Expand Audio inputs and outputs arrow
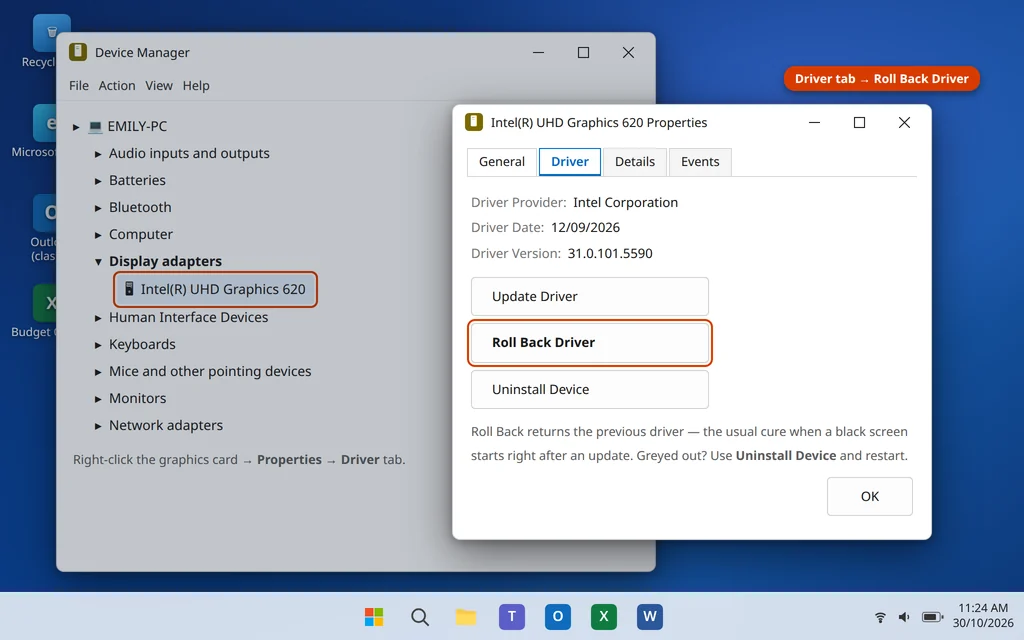Screen dimensions: 1024x640 point(98,153)
